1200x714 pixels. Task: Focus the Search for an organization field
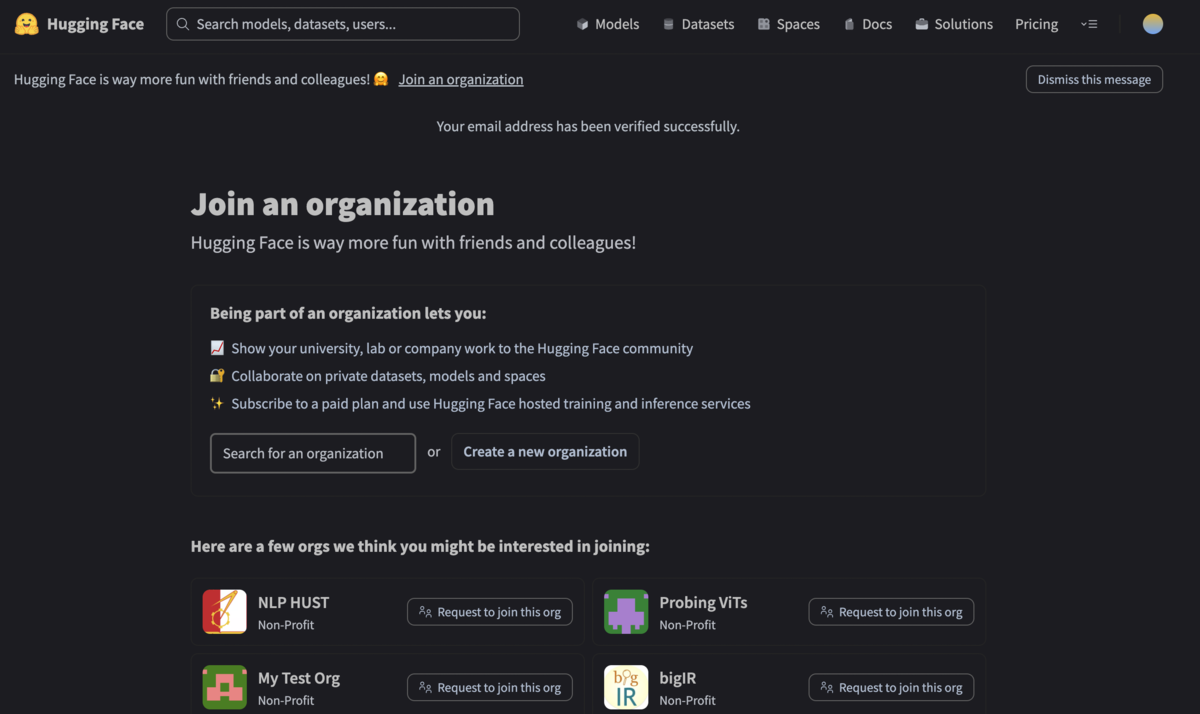[313, 453]
